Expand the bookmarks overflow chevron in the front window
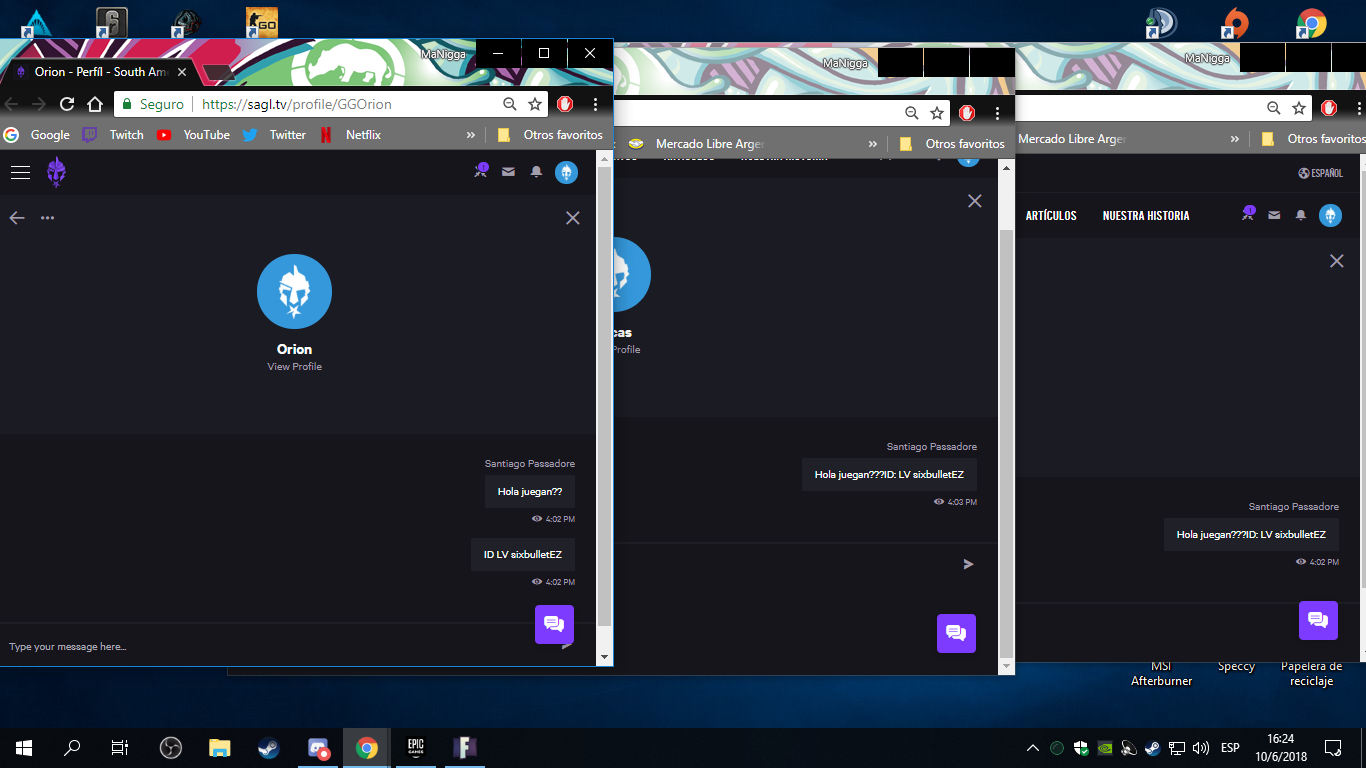This screenshot has width=1366, height=768. tap(471, 135)
